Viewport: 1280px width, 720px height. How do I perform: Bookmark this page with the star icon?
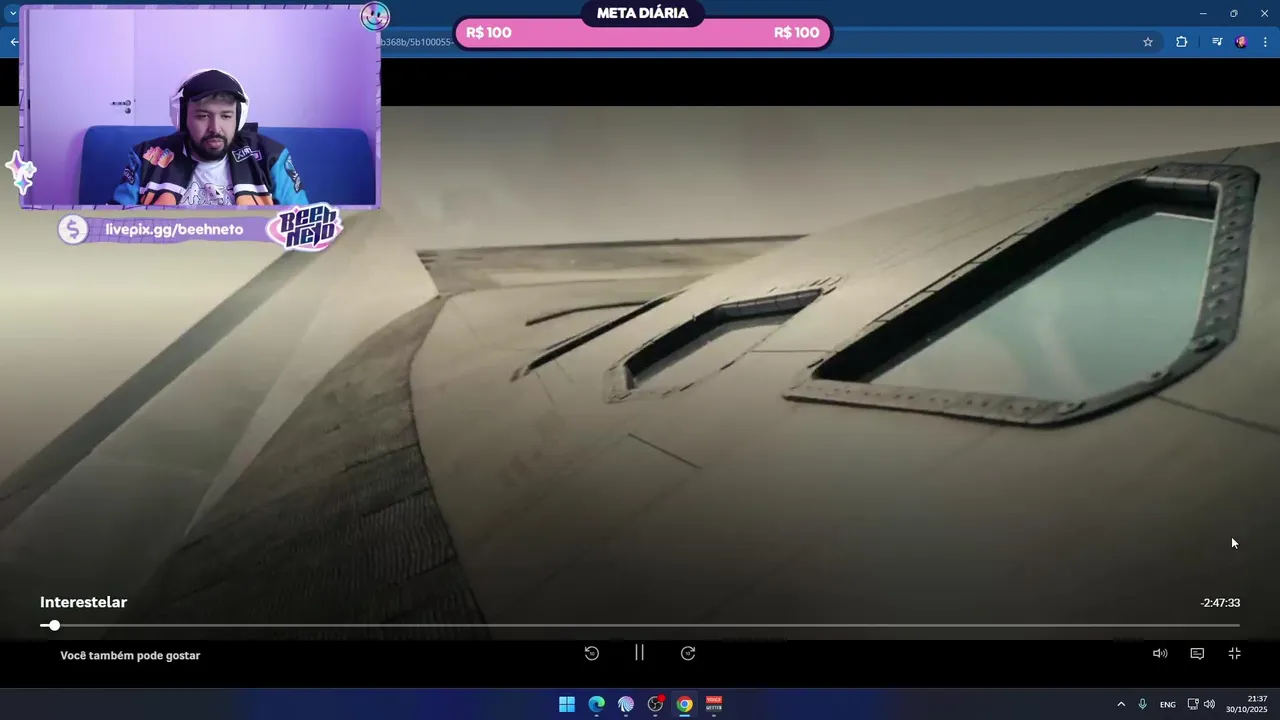[1148, 42]
